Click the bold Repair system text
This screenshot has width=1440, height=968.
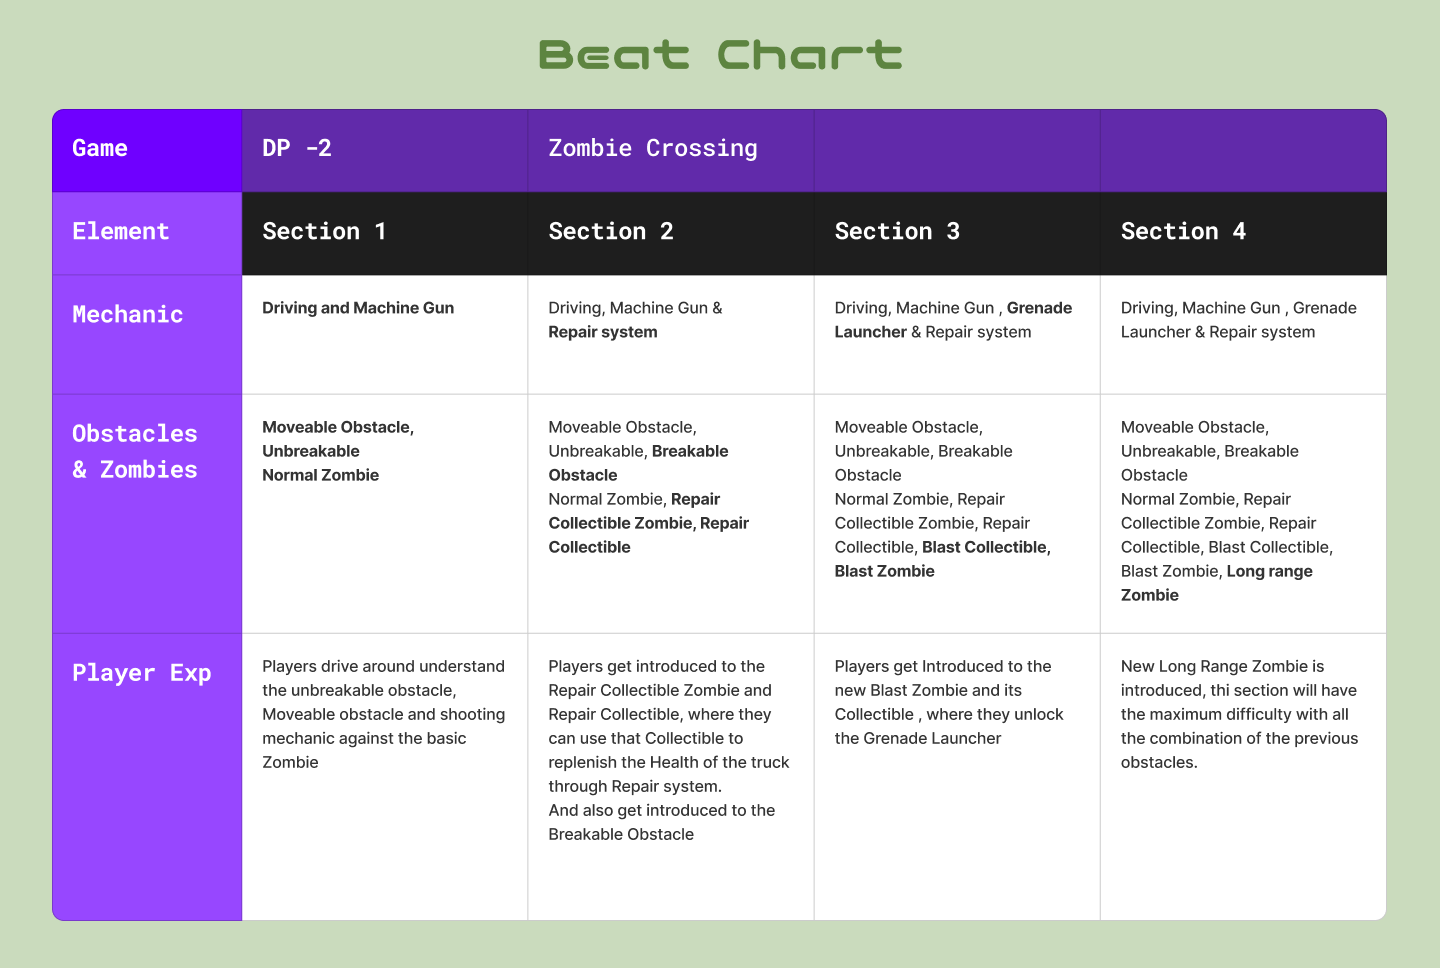coord(603,332)
